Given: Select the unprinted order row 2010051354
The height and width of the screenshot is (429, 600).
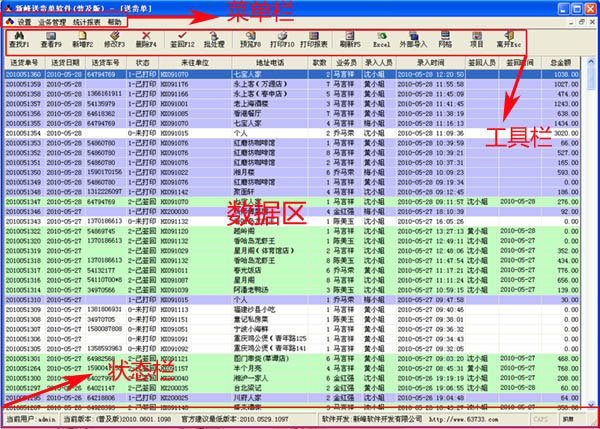Looking at the screenshot, I should click(292, 133).
